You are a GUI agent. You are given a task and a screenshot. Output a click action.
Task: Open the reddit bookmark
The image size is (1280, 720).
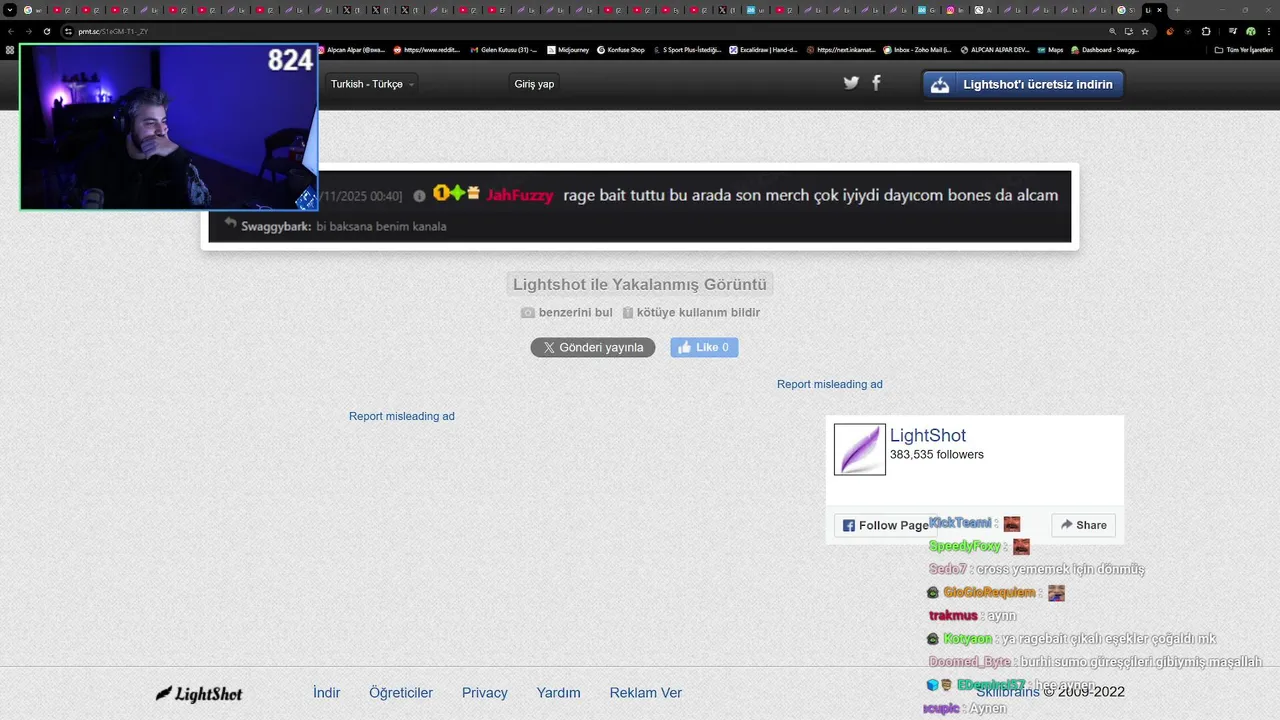(427, 49)
